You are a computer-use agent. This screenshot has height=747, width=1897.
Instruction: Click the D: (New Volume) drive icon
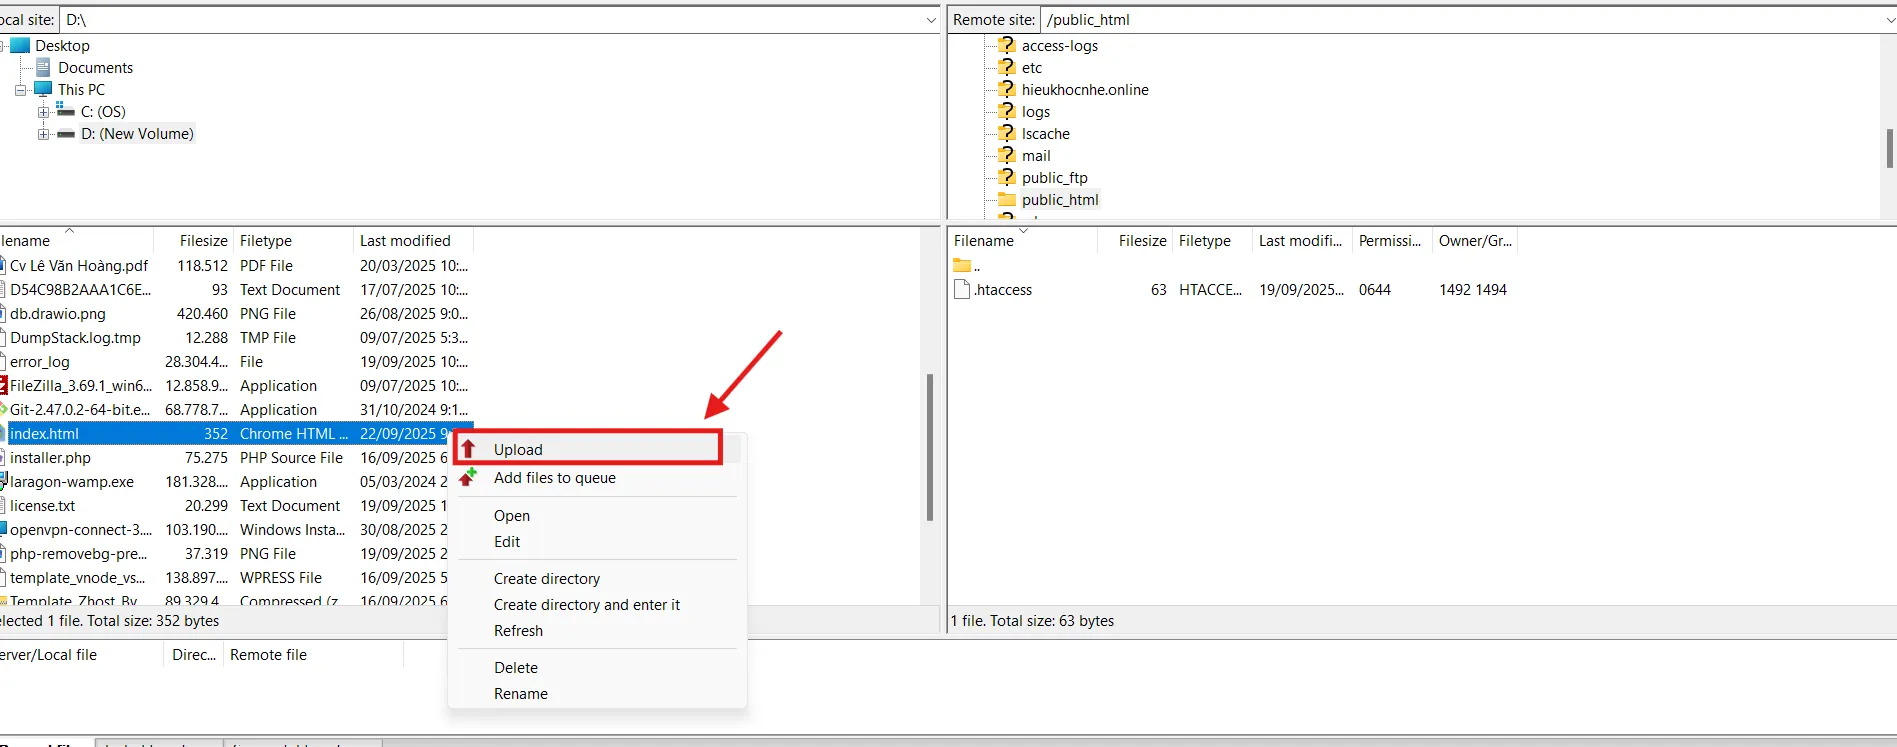click(x=66, y=133)
